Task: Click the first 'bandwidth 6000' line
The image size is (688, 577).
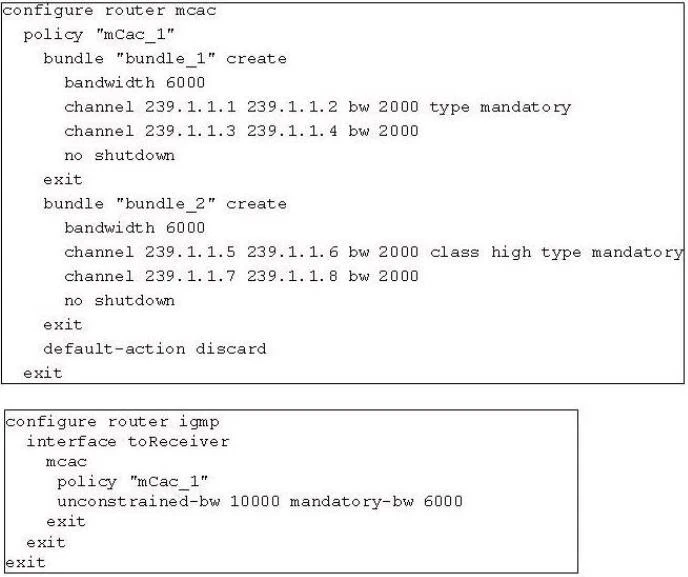Action: pyautogui.click(x=135, y=82)
